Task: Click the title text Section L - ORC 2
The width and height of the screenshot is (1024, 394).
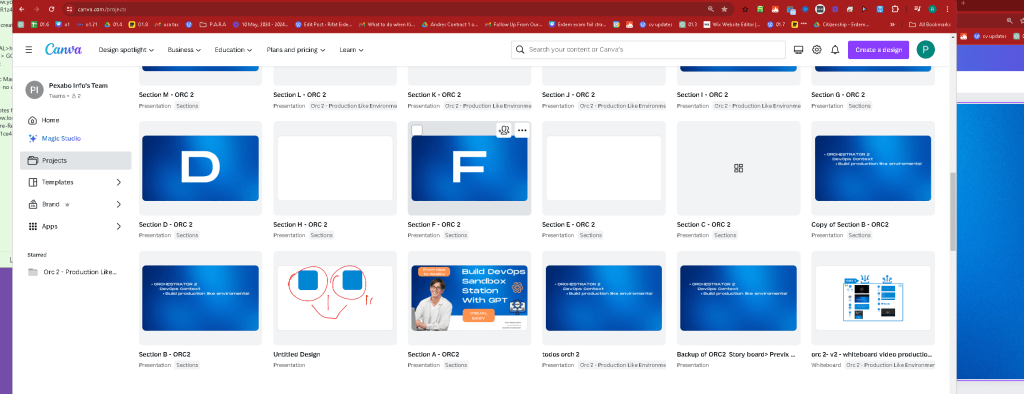Action: click(x=300, y=95)
